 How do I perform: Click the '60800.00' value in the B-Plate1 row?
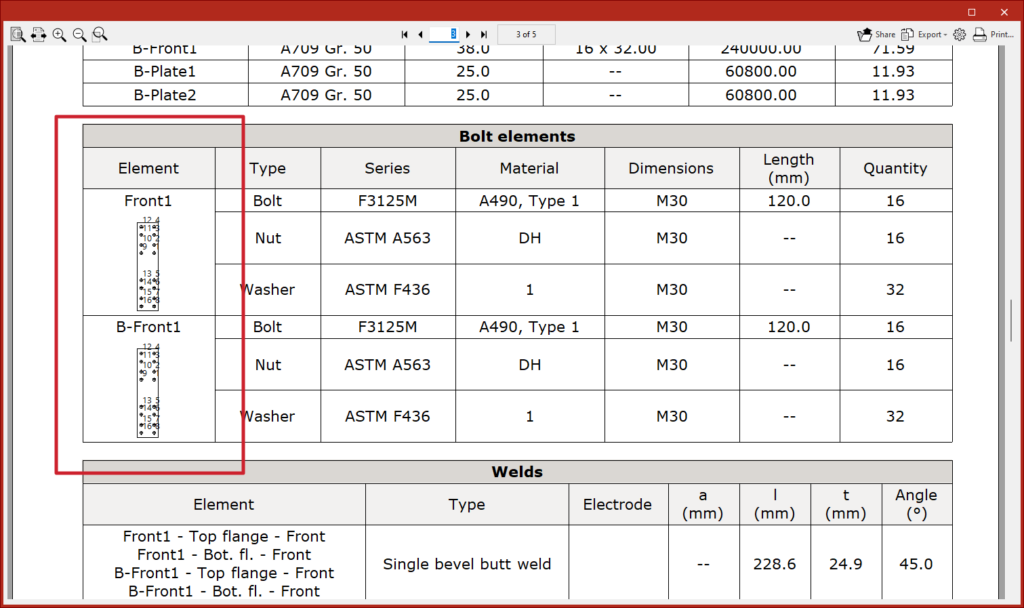point(761,71)
